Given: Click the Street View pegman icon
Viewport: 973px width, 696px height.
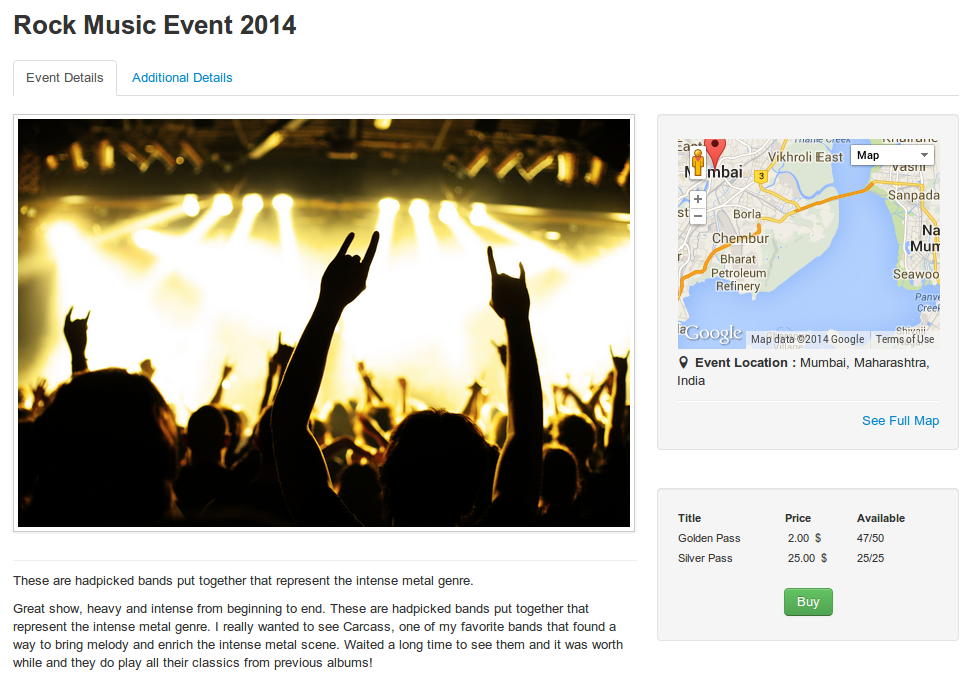Looking at the screenshot, I should 698,163.
